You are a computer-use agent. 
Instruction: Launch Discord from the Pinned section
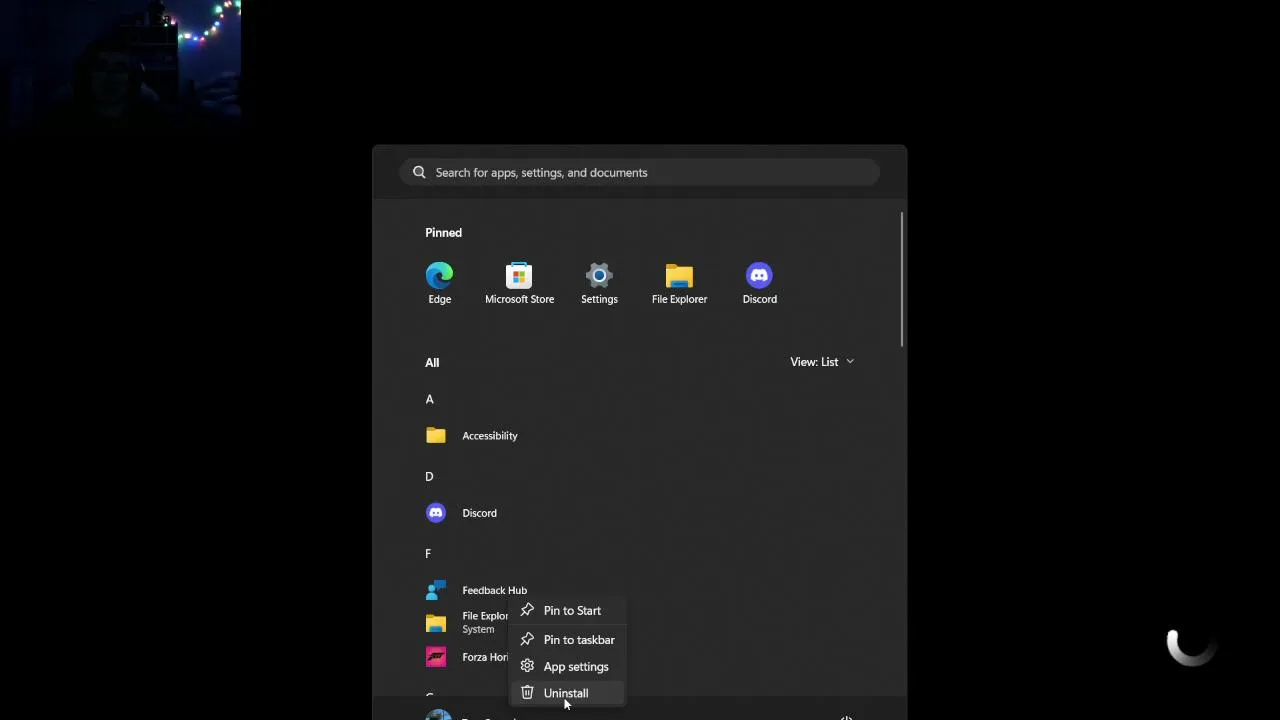click(759, 283)
